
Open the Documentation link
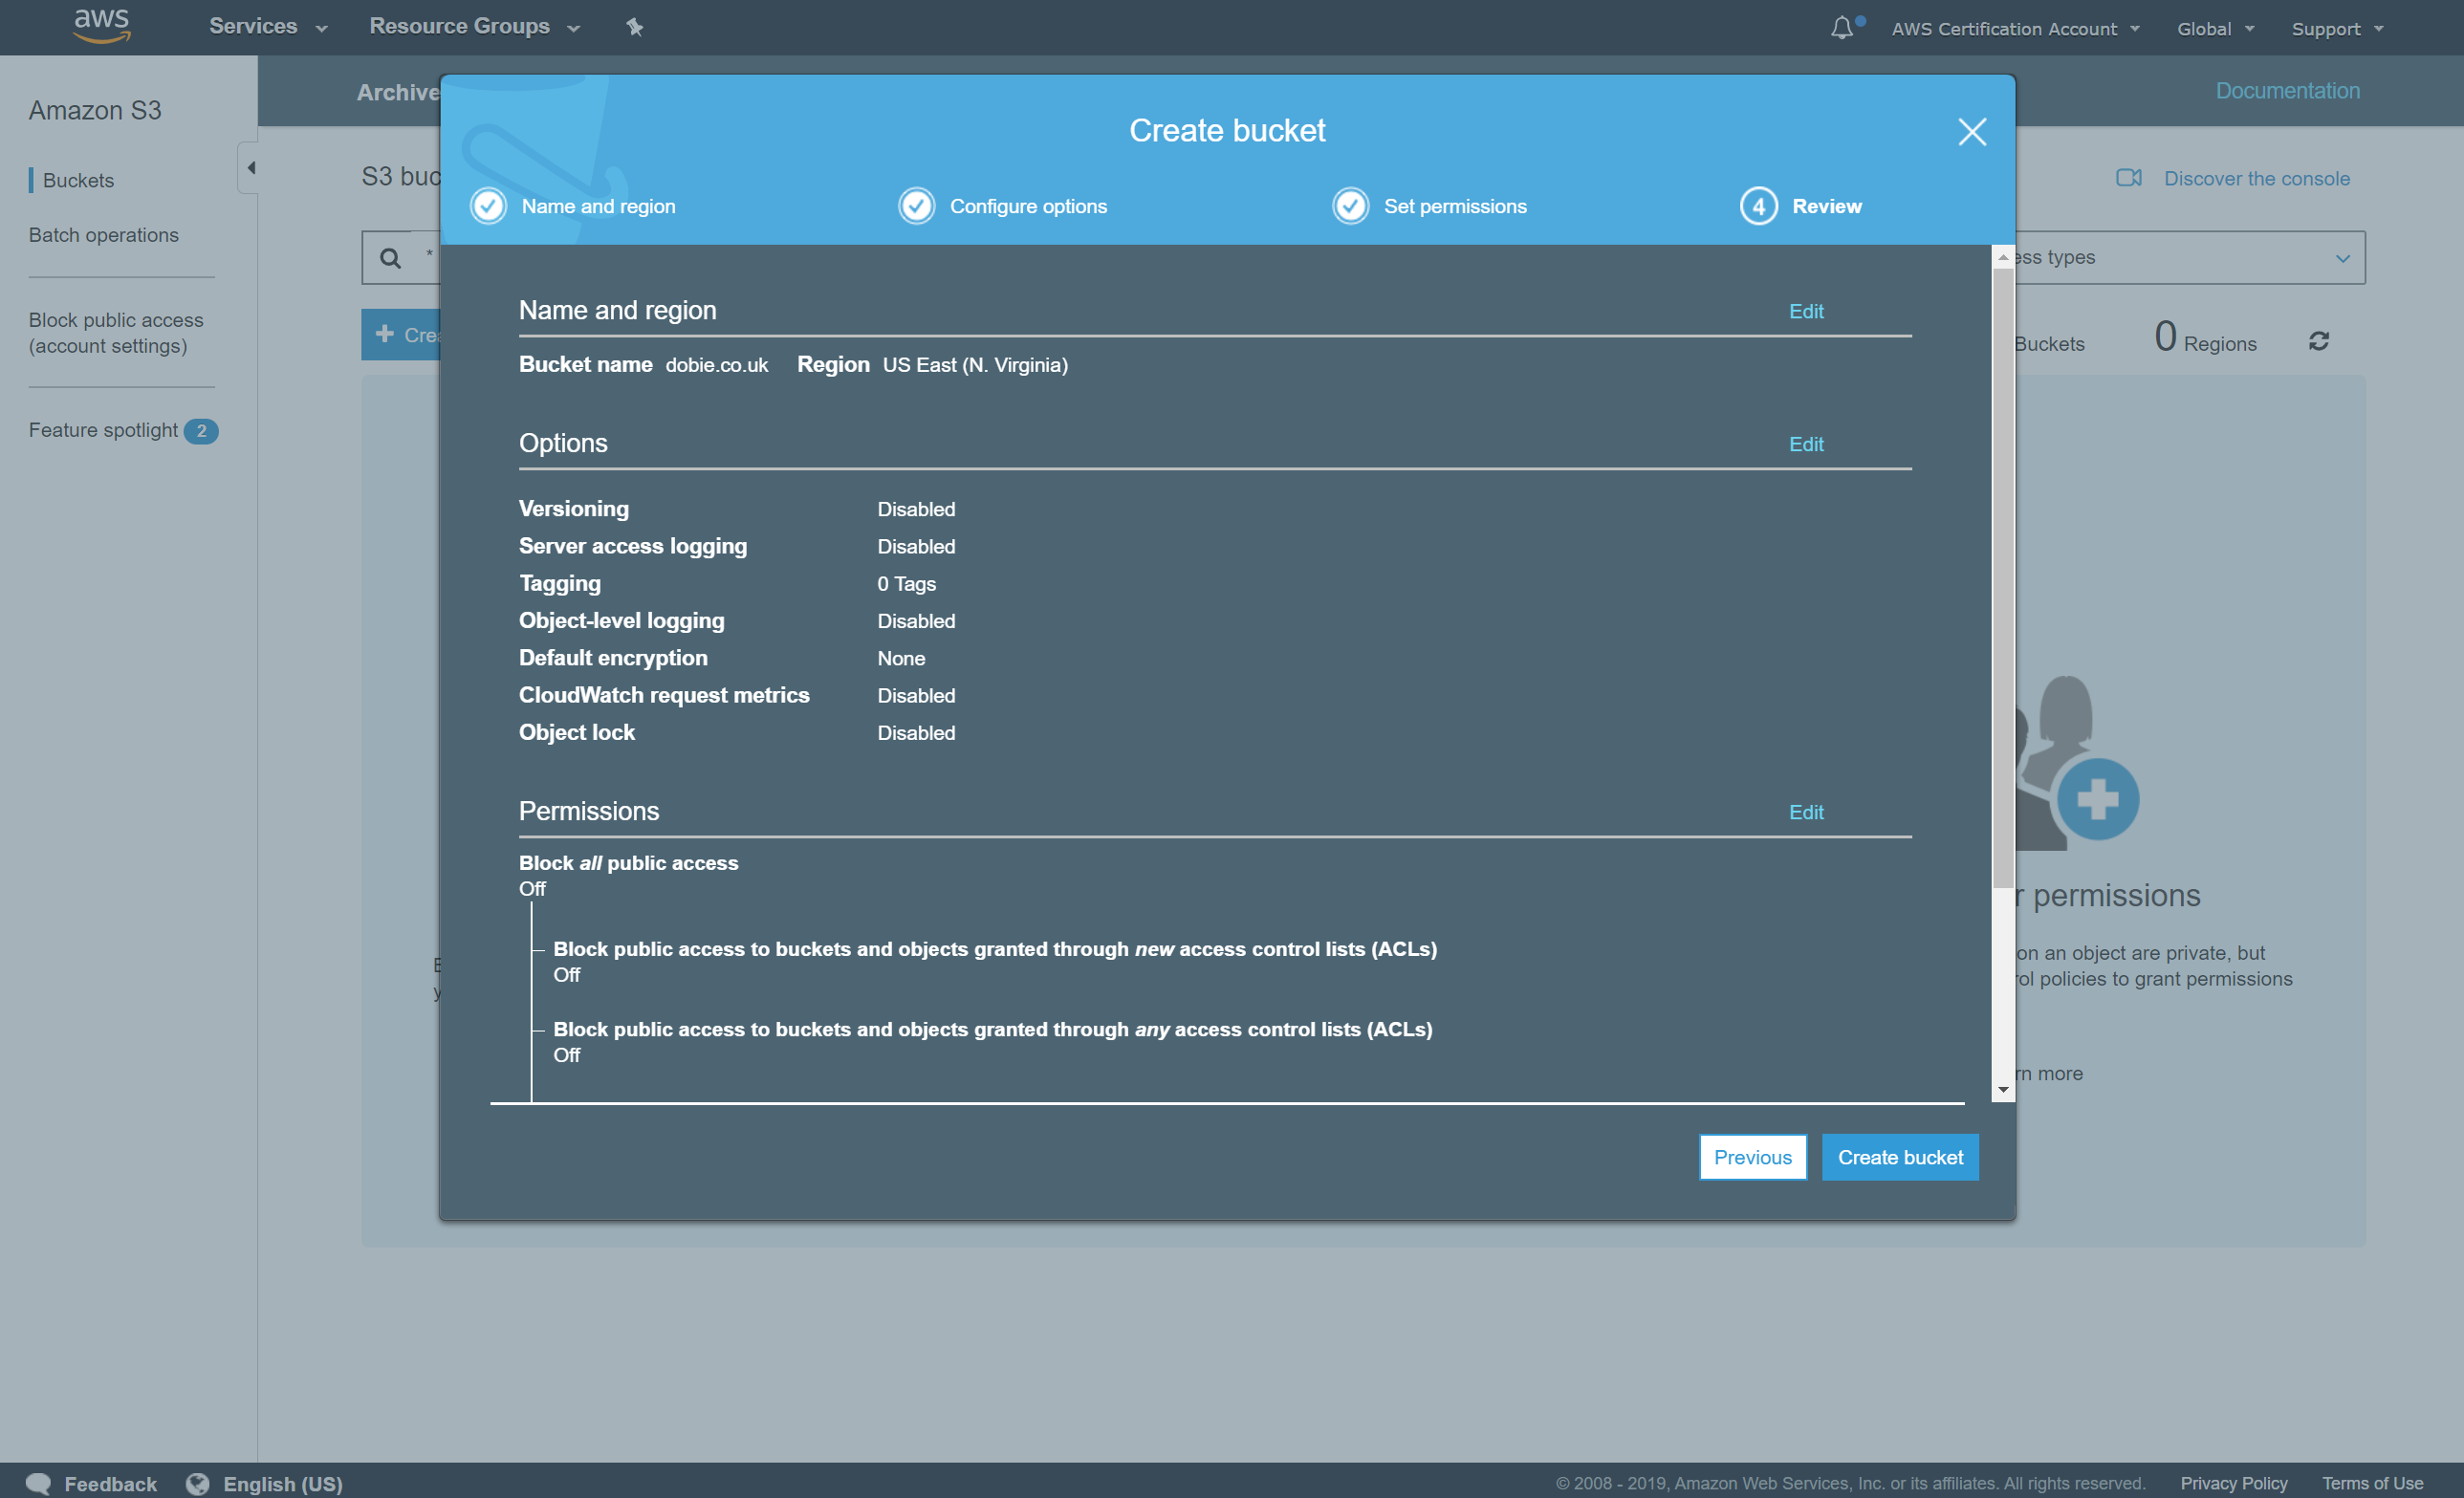pos(2288,91)
